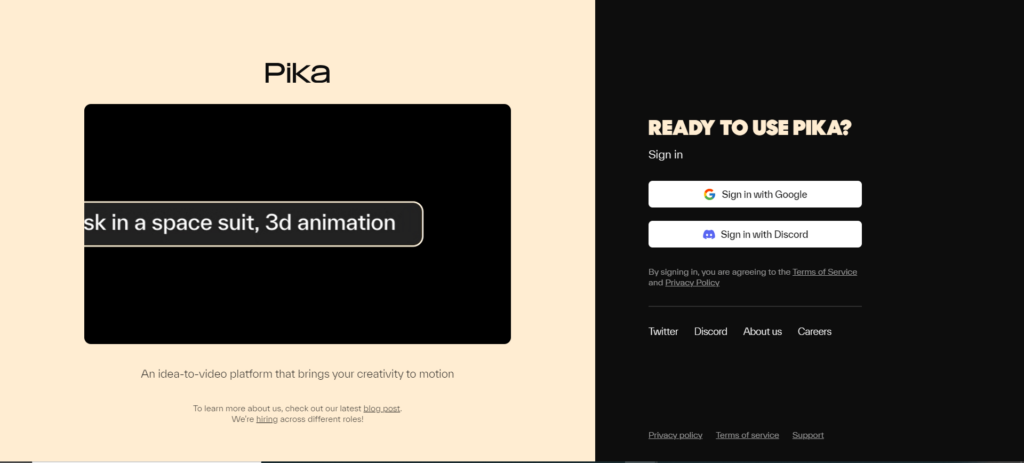Read the latest blog post link
The width and height of the screenshot is (1024, 463).
click(x=381, y=408)
